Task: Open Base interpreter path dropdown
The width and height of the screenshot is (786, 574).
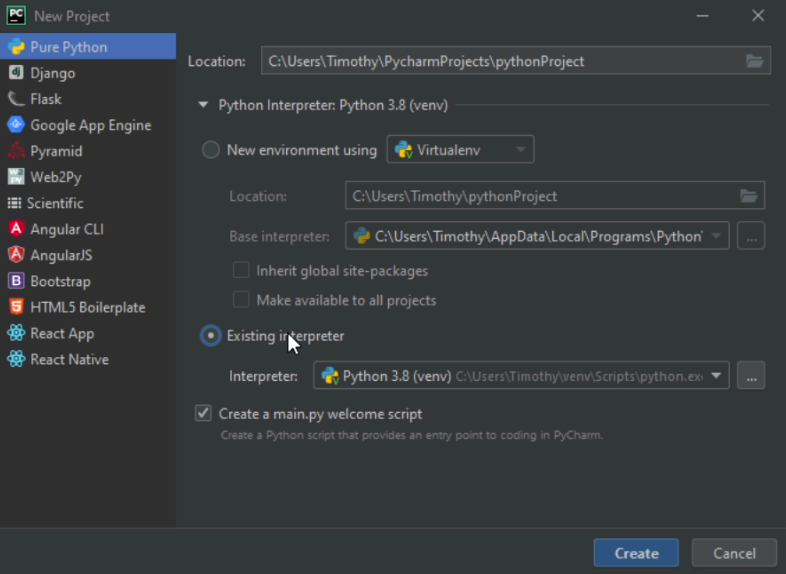Action: [x=716, y=236]
